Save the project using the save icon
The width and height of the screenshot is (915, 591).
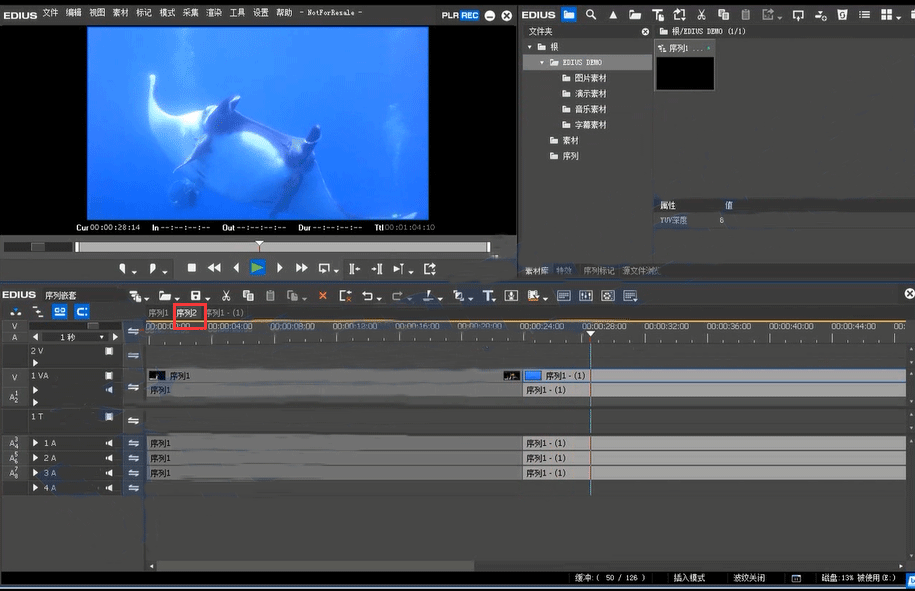[x=195, y=296]
